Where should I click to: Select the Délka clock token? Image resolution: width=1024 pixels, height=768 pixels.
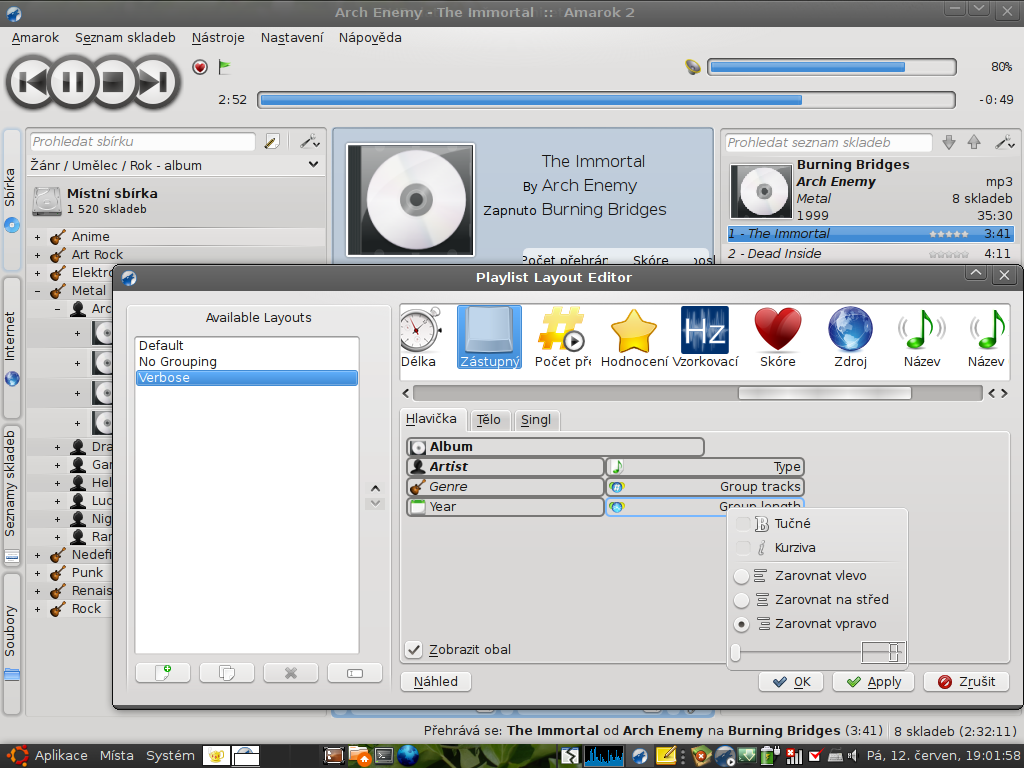[x=419, y=337]
